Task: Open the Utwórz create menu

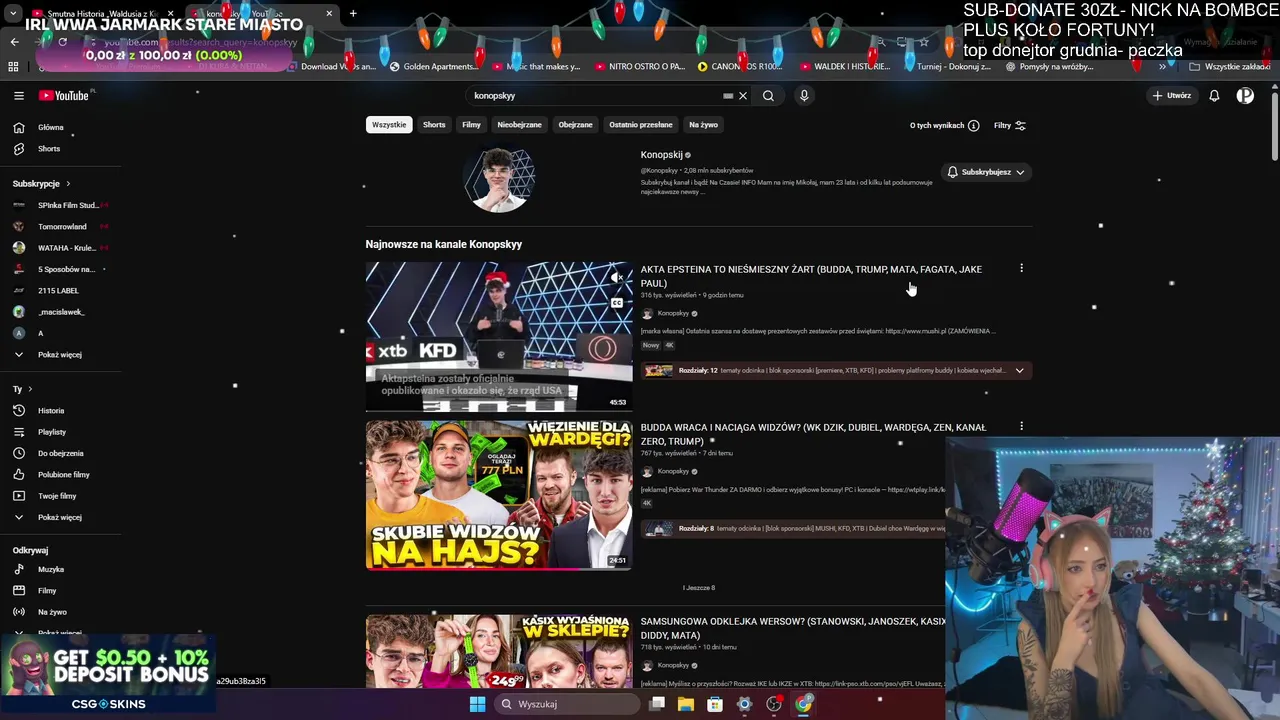Action: (1171, 96)
